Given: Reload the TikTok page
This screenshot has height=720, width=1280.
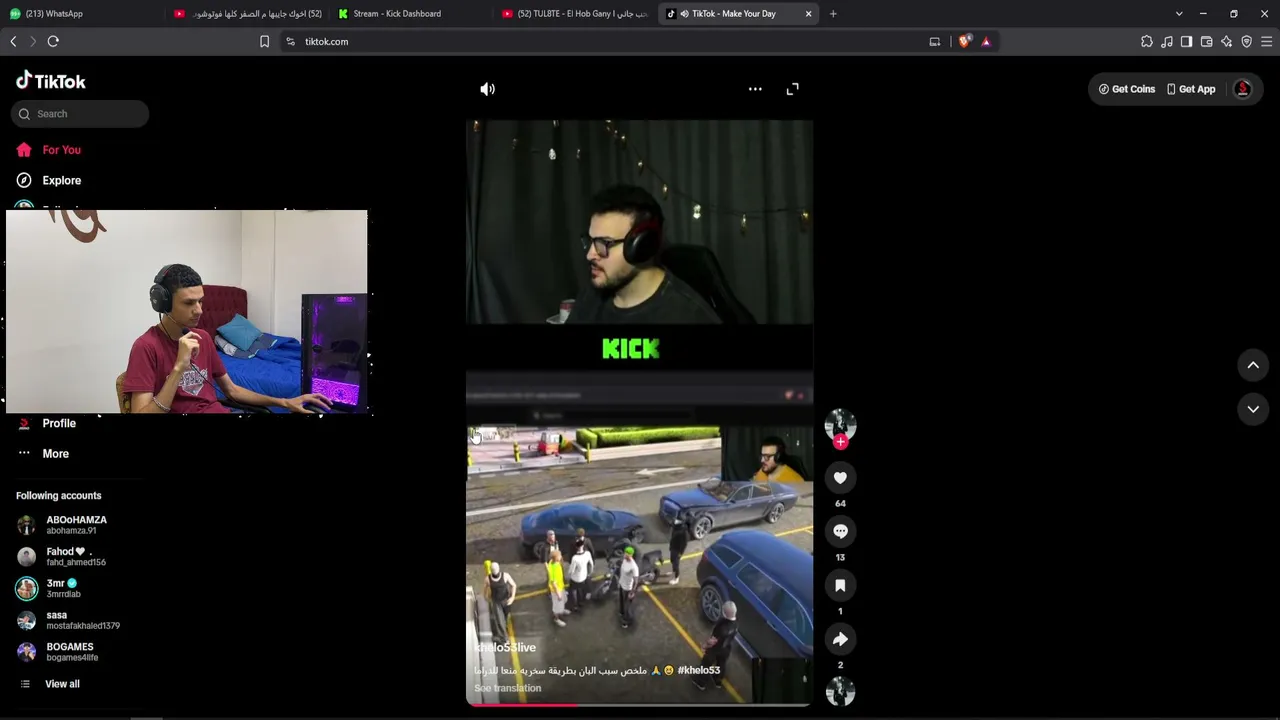Looking at the screenshot, I should point(53,42).
